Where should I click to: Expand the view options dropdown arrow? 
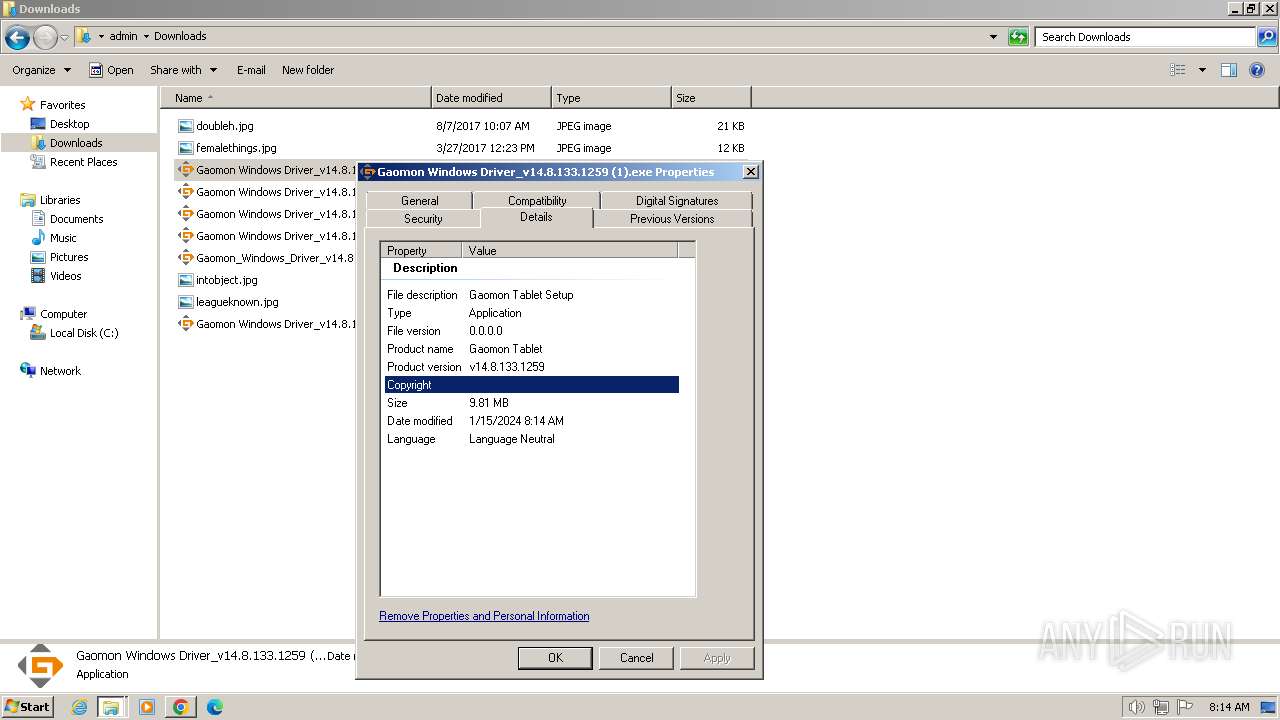[x=1202, y=70]
